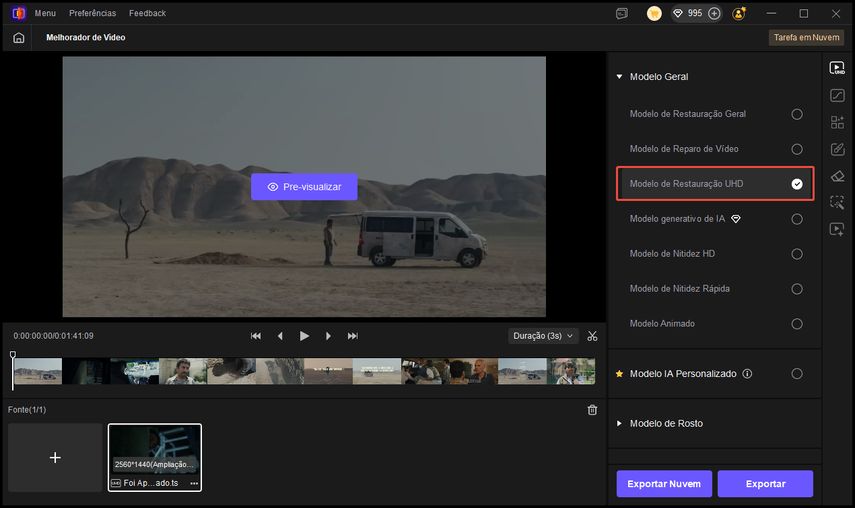
Task: Collapse the Modelo Geral section
Action: (620, 77)
